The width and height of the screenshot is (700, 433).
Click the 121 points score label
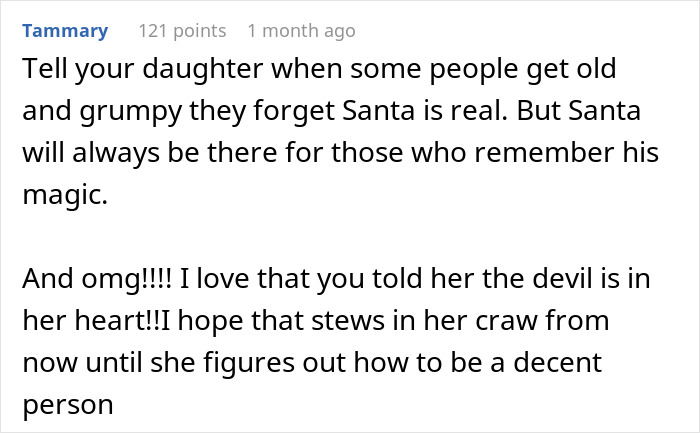point(182,31)
